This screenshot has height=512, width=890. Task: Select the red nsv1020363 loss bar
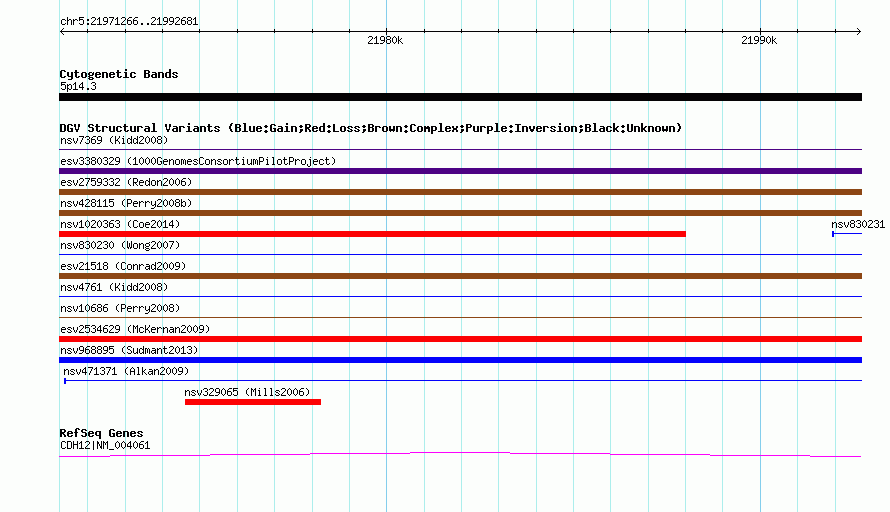click(x=372, y=234)
